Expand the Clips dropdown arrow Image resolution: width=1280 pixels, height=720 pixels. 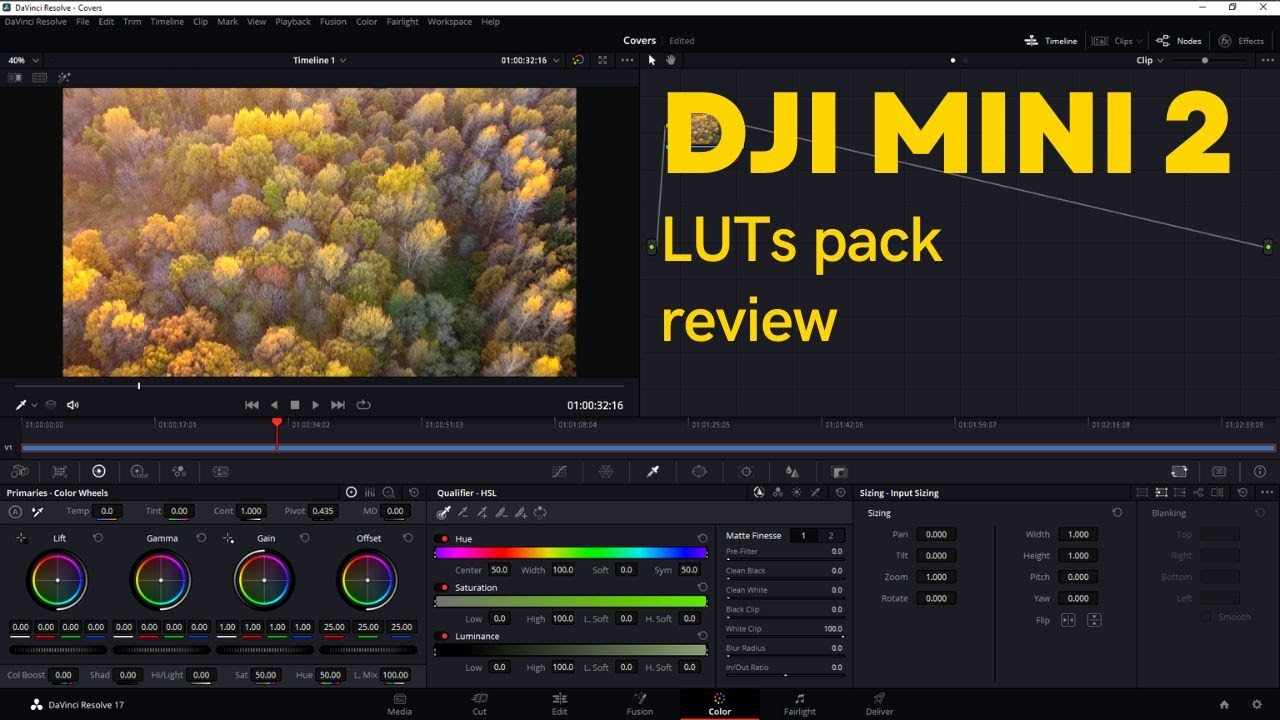(x=1140, y=41)
